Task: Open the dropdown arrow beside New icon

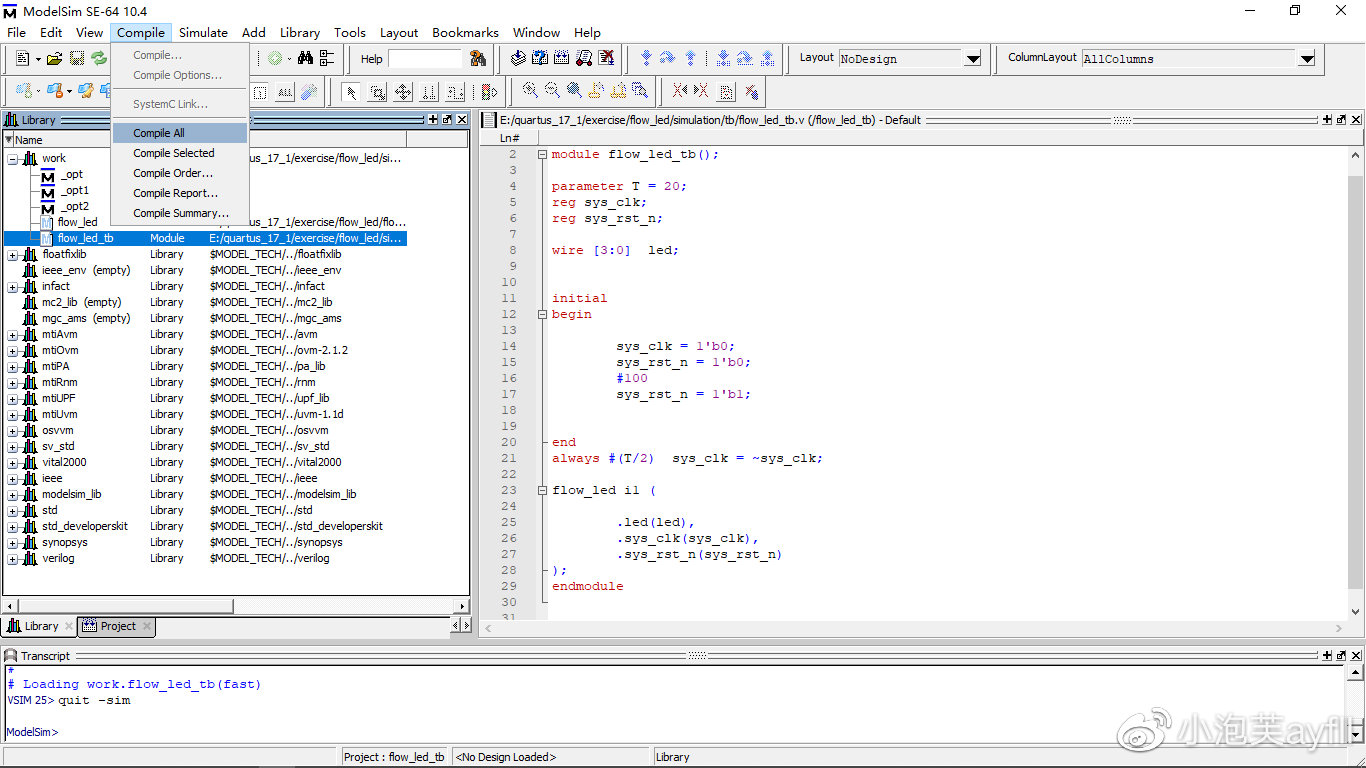Action: click(38, 59)
